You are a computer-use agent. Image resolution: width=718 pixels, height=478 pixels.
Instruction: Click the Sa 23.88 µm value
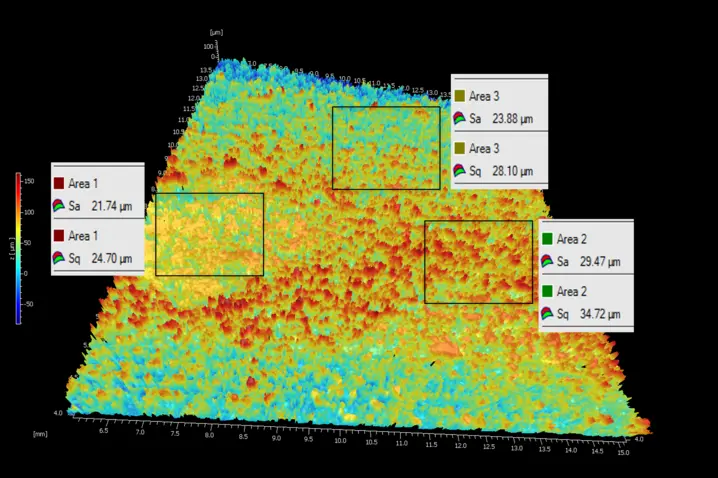pos(512,118)
